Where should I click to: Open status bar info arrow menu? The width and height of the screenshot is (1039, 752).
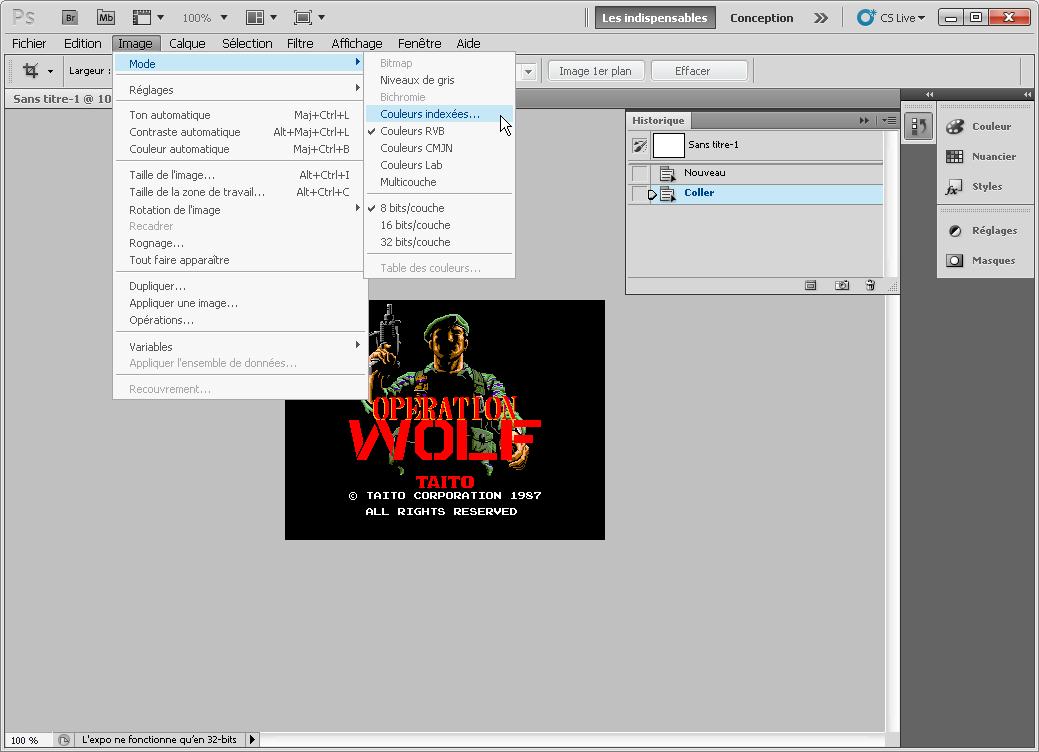click(252, 740)
